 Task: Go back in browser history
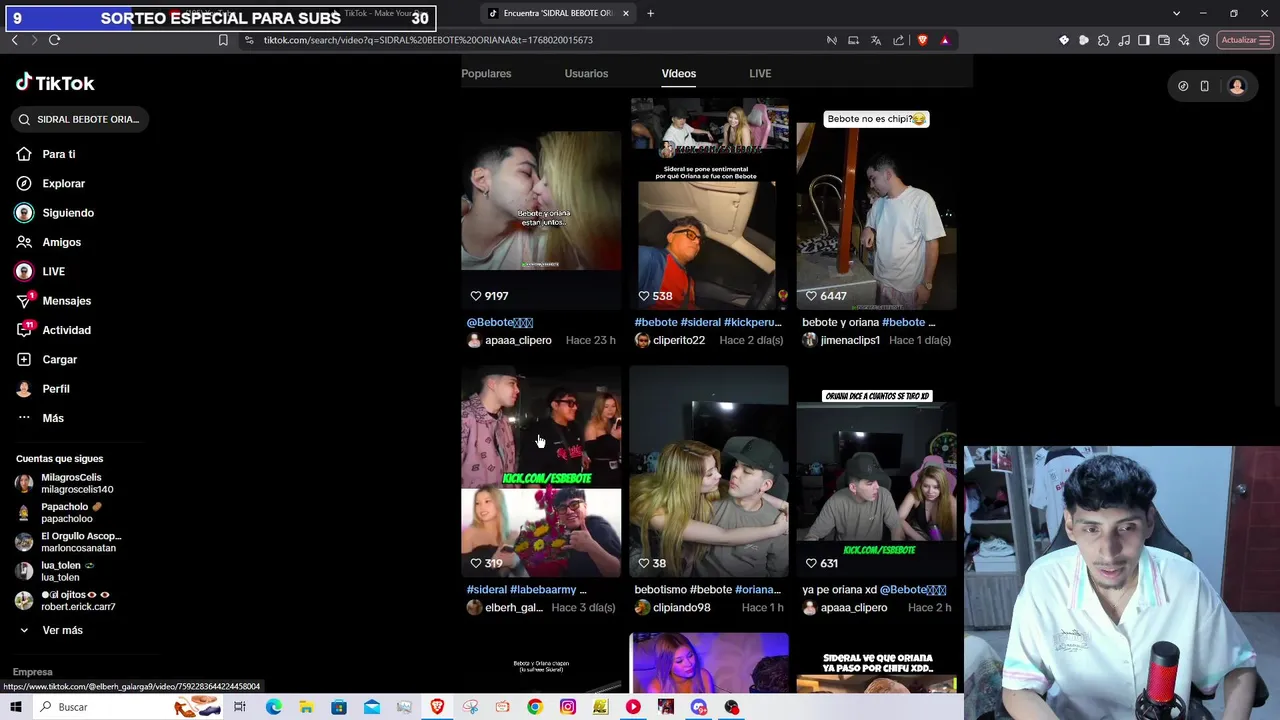pos(14,40)
